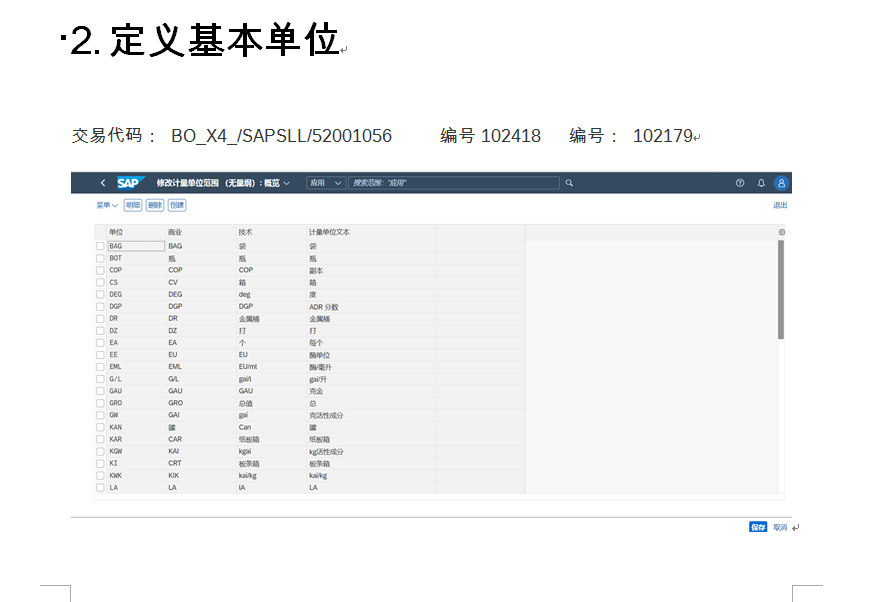Tick the checkbox for unit DEG

(100, 294)
